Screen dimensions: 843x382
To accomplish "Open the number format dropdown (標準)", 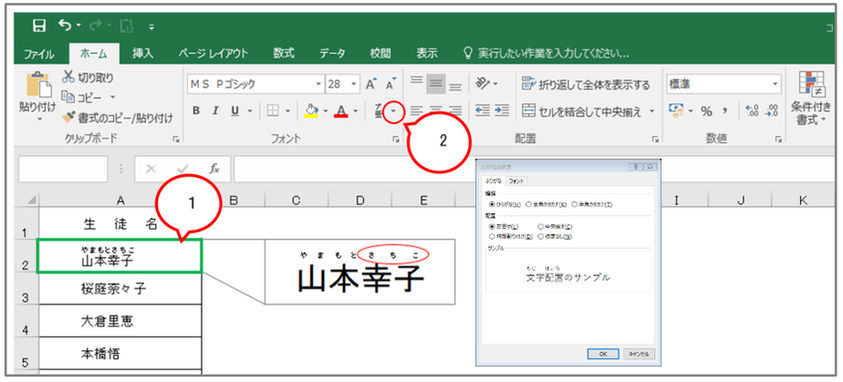I will [775, 84].
